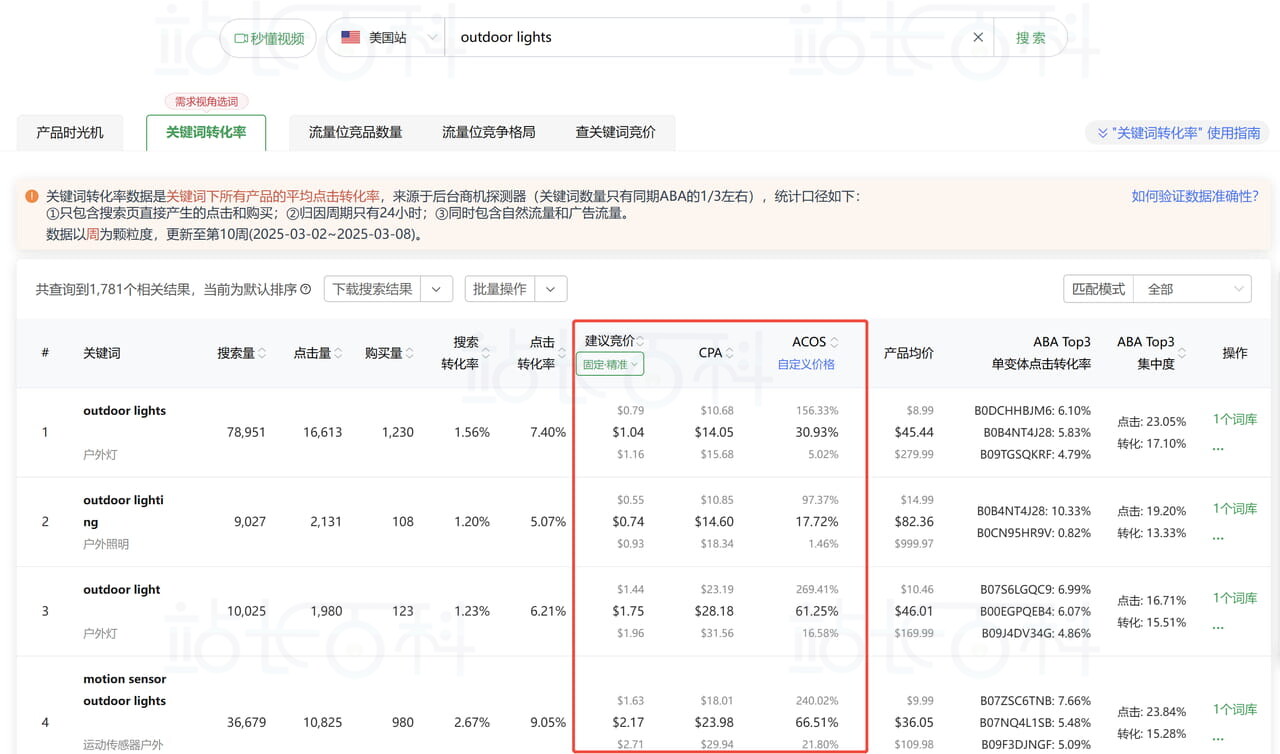Click the 1个词库 link for outdoor lighting

click(1235, 508)
